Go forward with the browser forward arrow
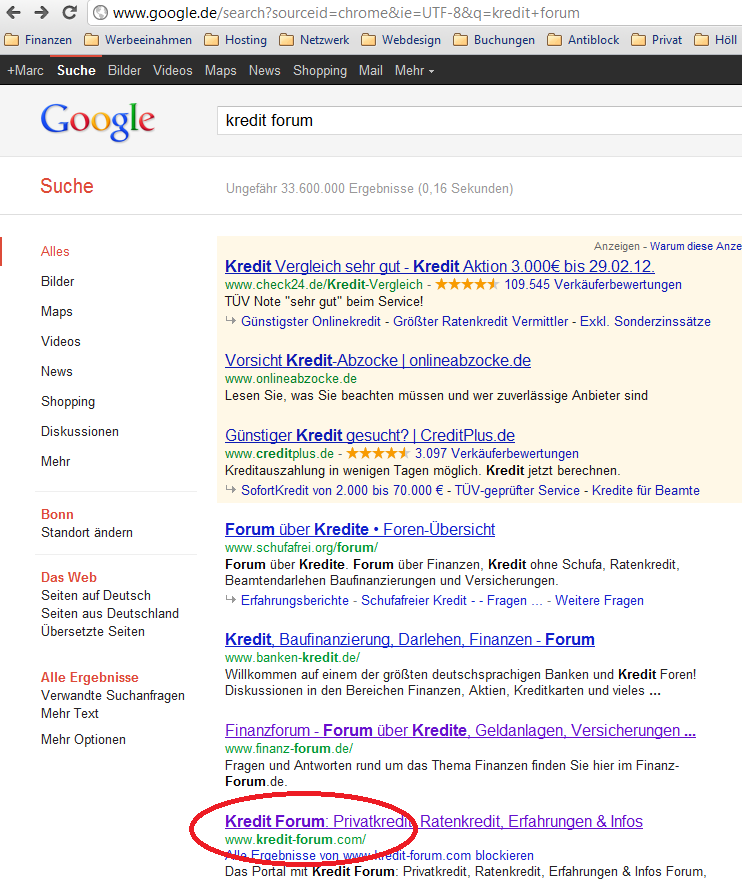 click(41, 12)
